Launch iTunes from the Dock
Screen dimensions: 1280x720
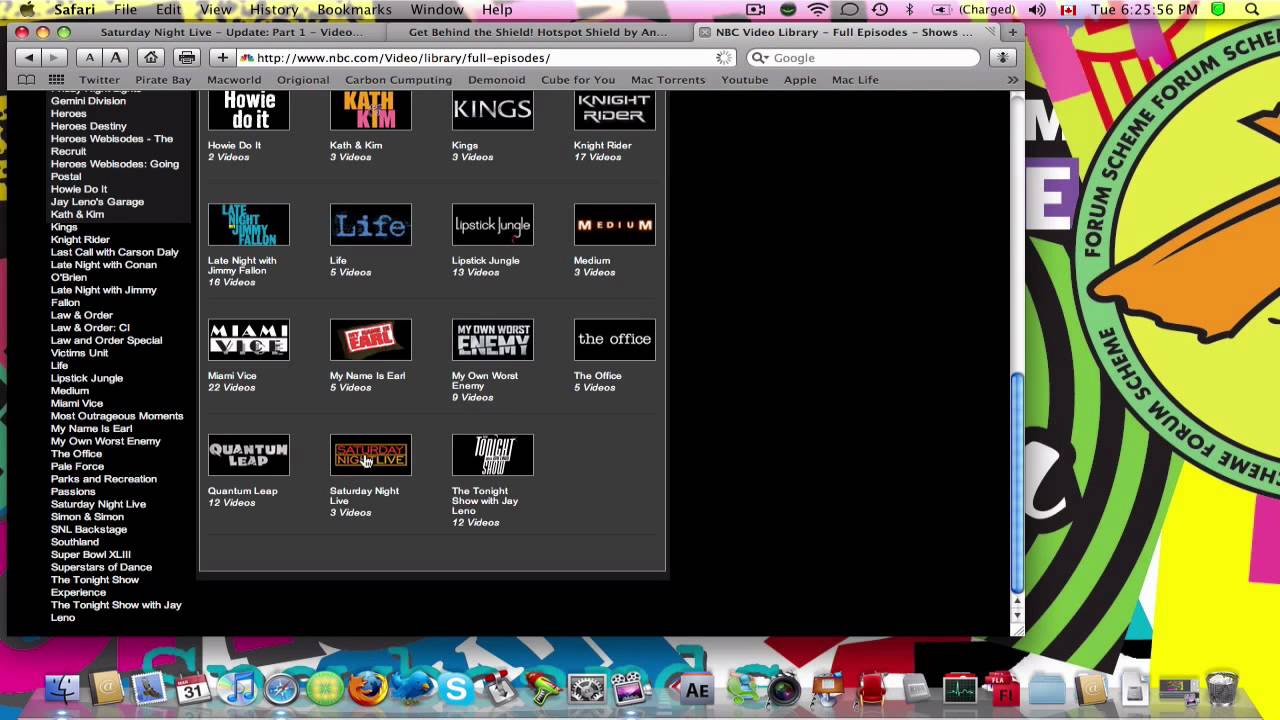pos(237,689)
